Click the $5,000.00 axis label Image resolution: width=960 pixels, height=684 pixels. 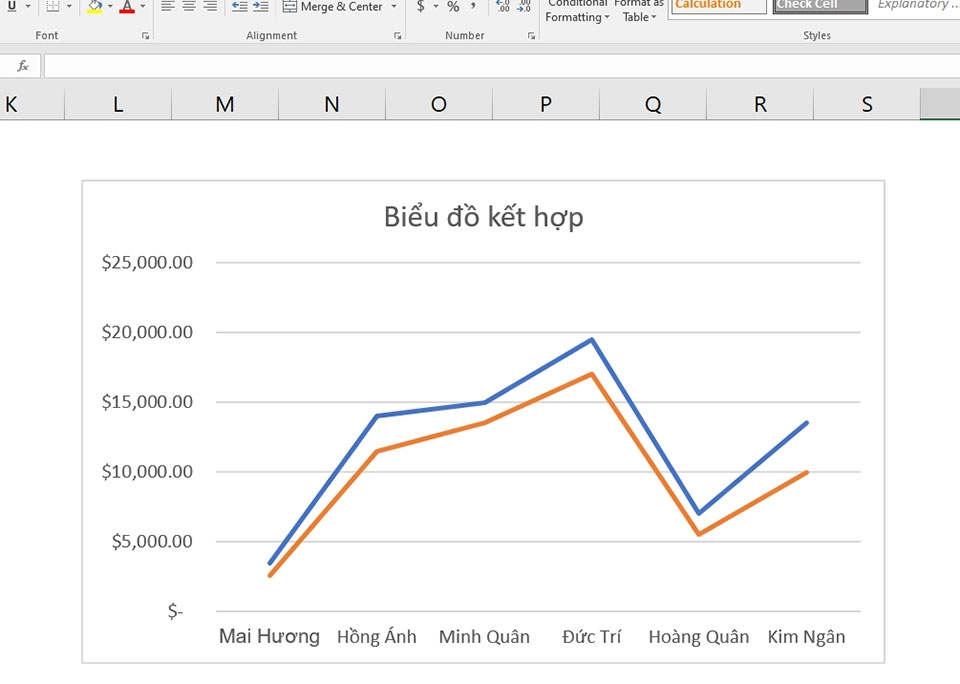pos(152,542)
